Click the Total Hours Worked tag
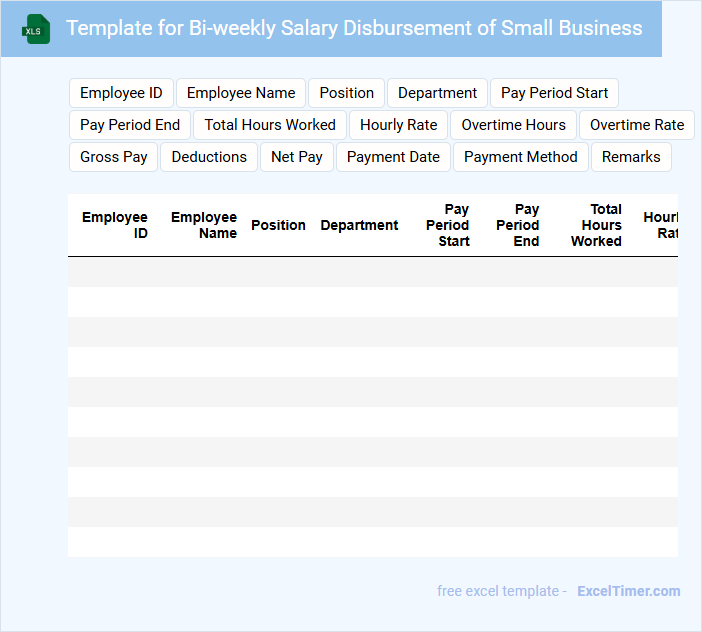This screenshot has height=632, width=702. coord(270,125)
